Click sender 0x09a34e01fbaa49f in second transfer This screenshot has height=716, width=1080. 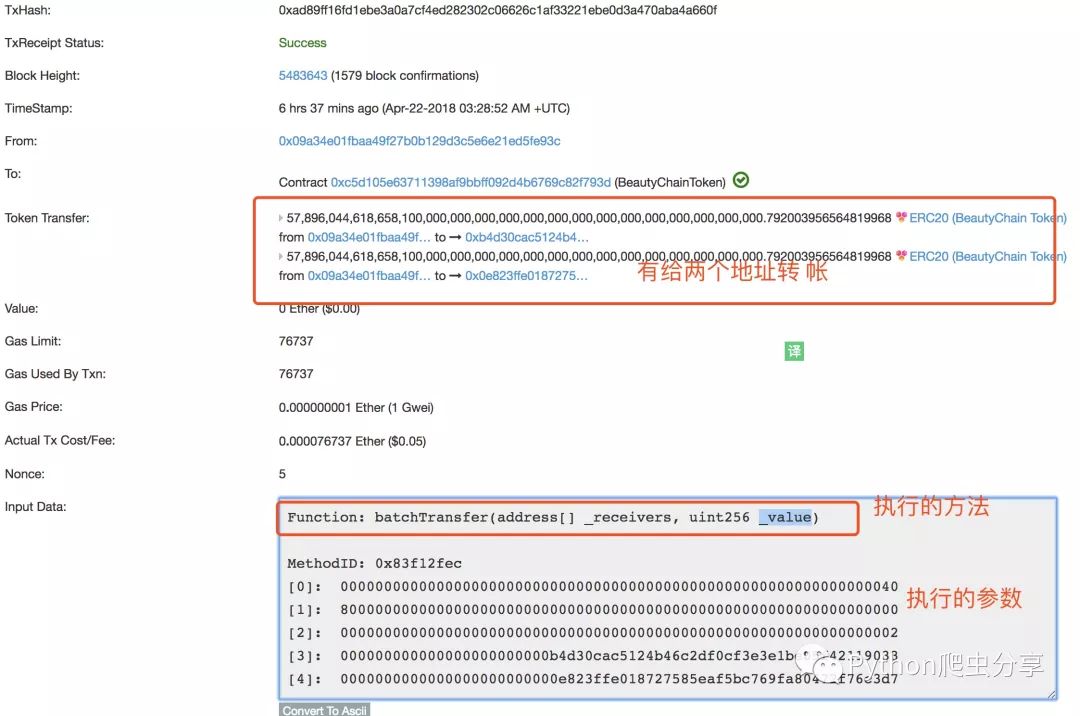tap(369, 276)
